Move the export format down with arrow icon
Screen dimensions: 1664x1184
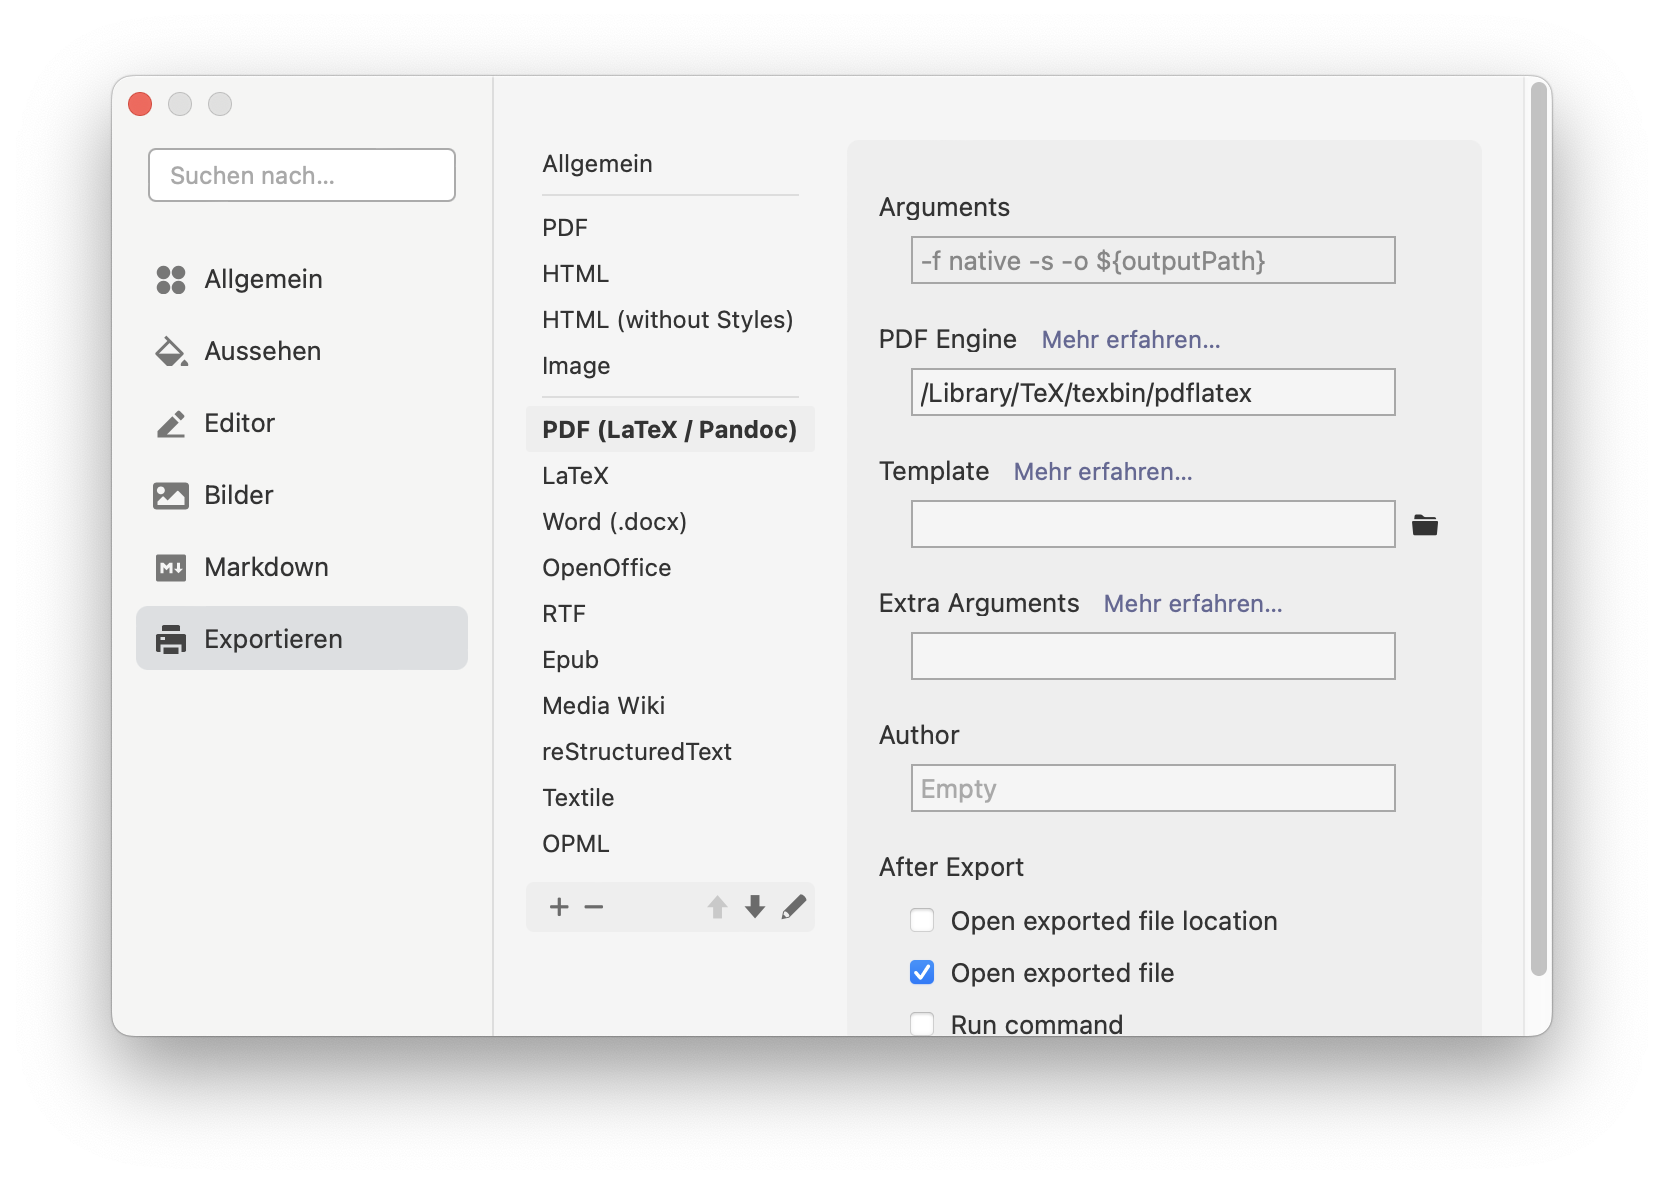pos(755,907)
